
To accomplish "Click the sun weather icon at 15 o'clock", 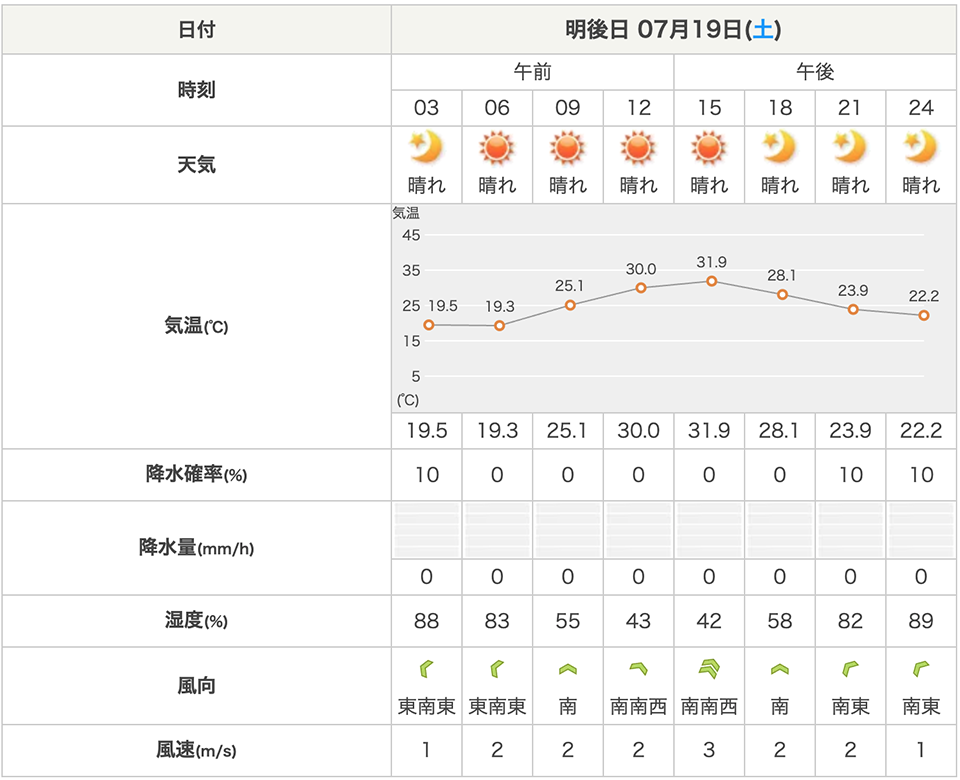I will tap(709, 149).
